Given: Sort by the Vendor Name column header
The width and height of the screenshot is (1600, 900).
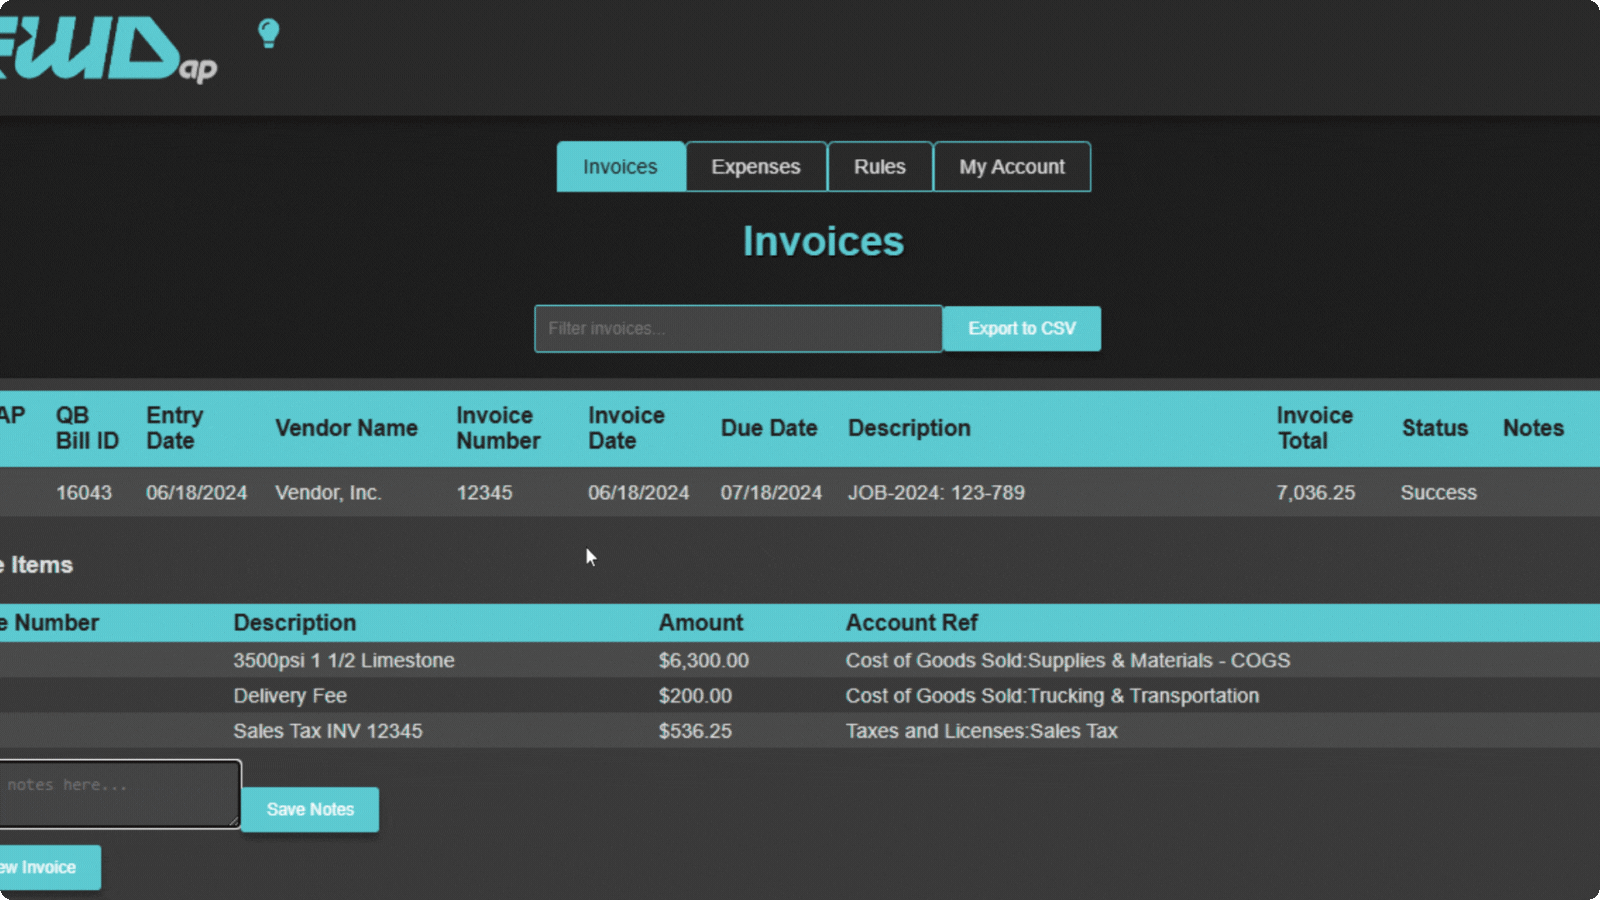Looking at the screenshot, I should 346,428.
